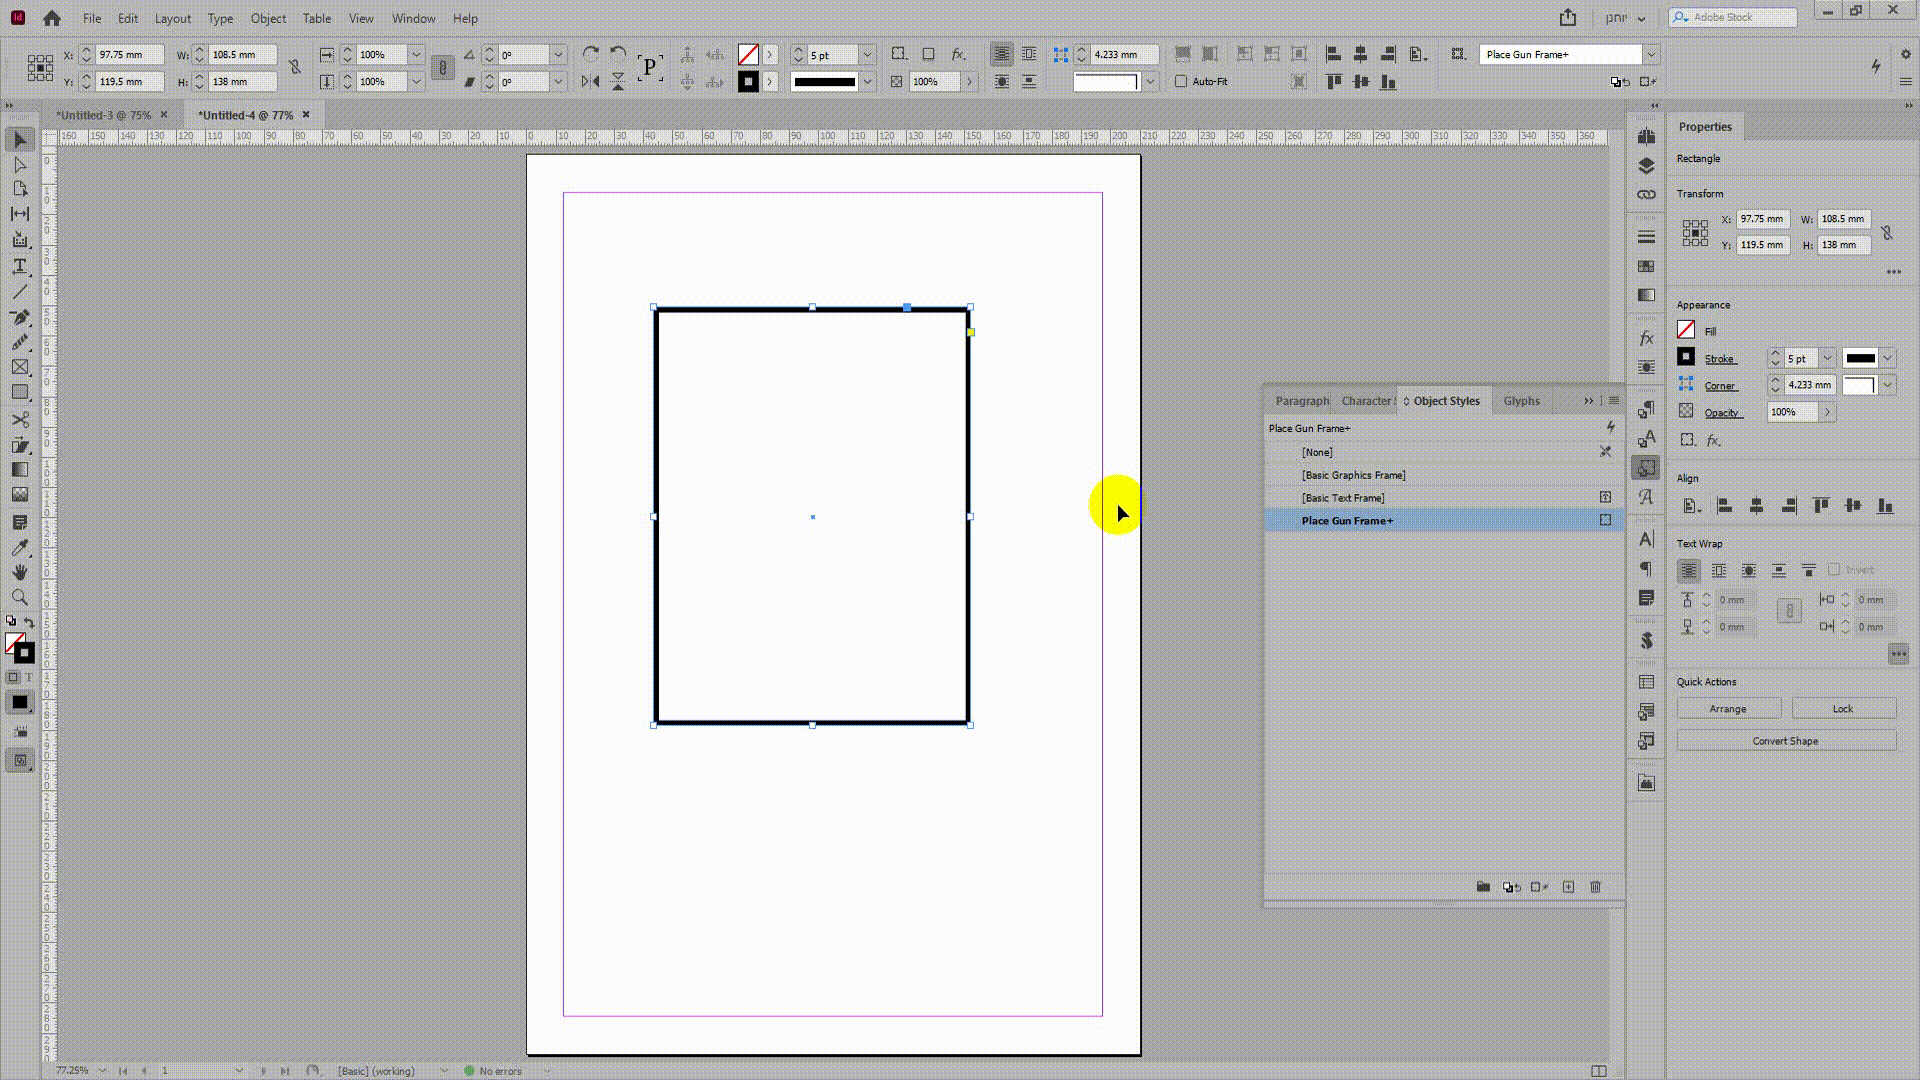Select the Scissors tool
This screenshot has height=1080, width=1920.
[19, 419]
